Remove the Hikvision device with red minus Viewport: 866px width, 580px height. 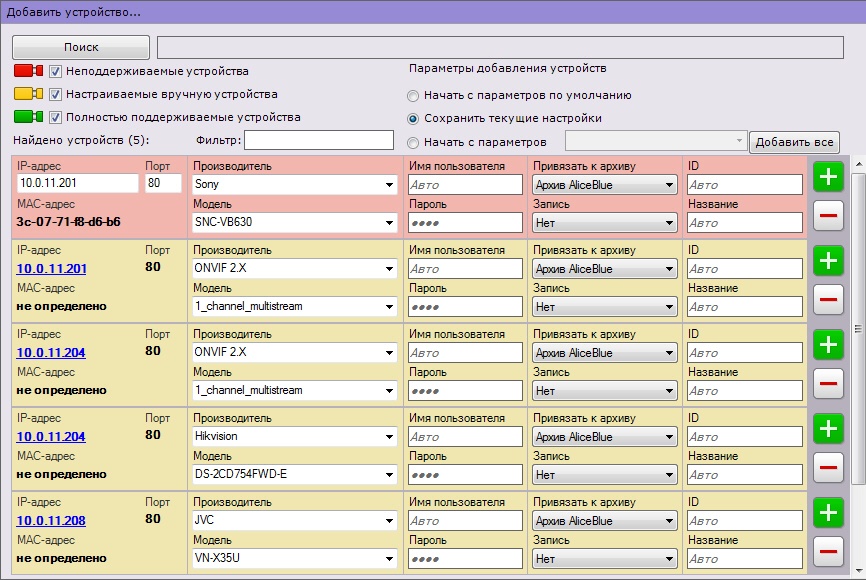point(828,467)
